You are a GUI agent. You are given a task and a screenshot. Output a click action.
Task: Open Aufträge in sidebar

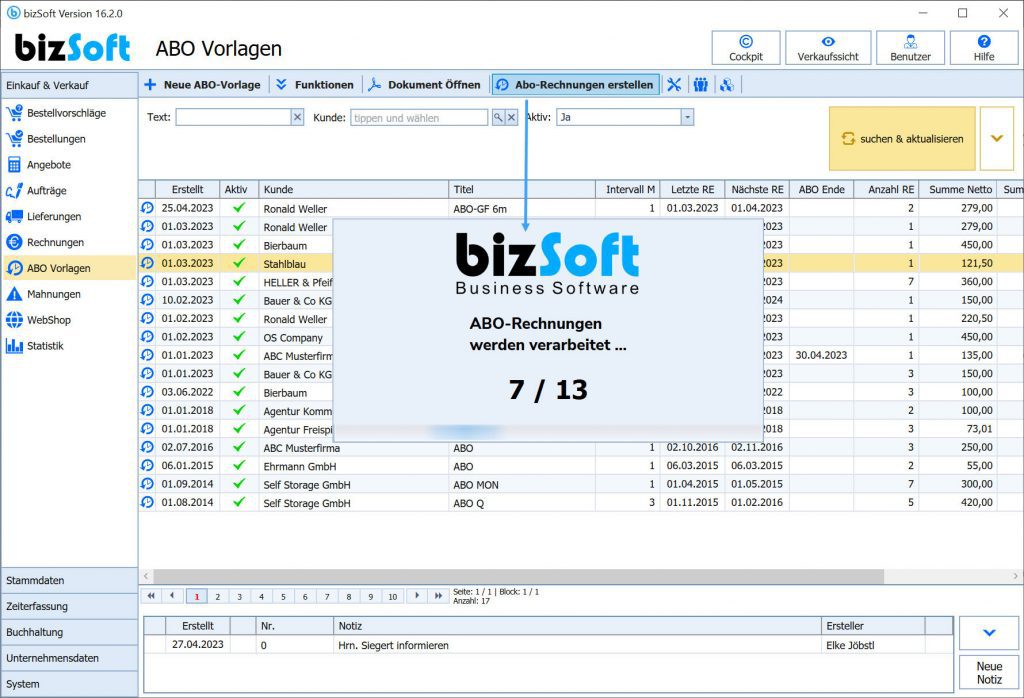pos(68,191)
